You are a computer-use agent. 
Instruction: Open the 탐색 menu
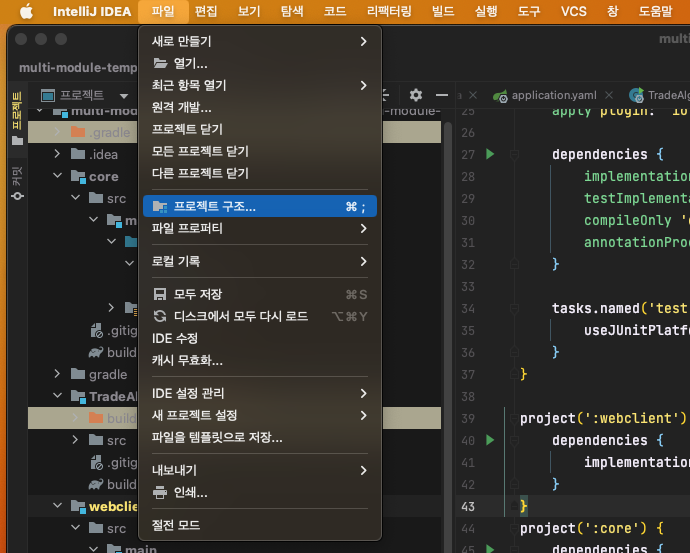[292, 11]
